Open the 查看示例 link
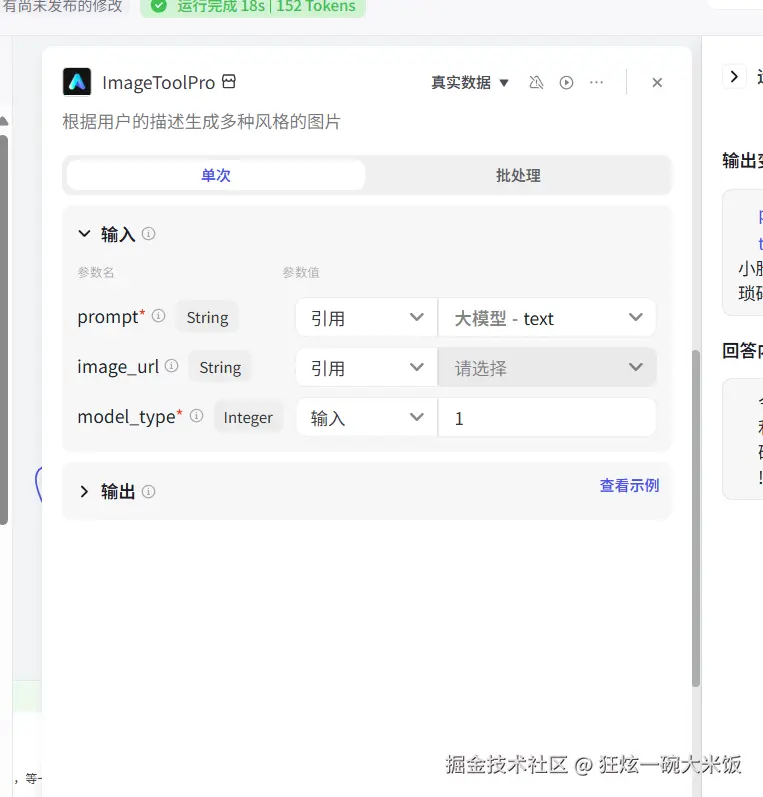Viewport: 763px width, 797px height. tap(629, 485)
